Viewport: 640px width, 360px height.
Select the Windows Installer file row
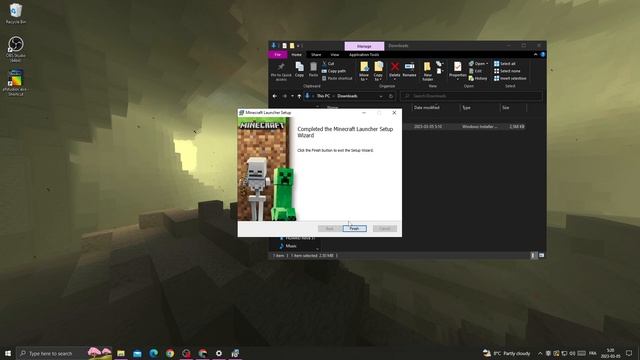pyautogui.click(x=464, y=127)
